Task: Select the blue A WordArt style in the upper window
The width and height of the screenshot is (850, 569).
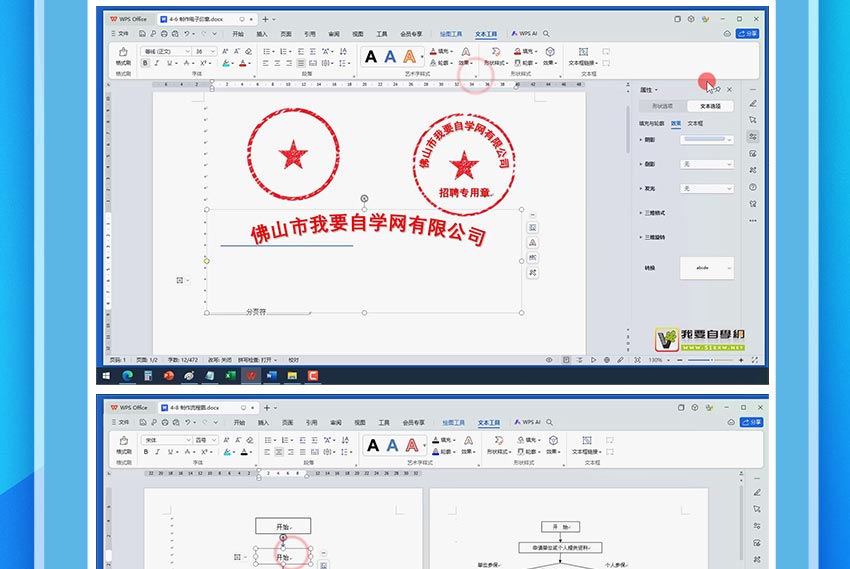Action: (390, 56)
